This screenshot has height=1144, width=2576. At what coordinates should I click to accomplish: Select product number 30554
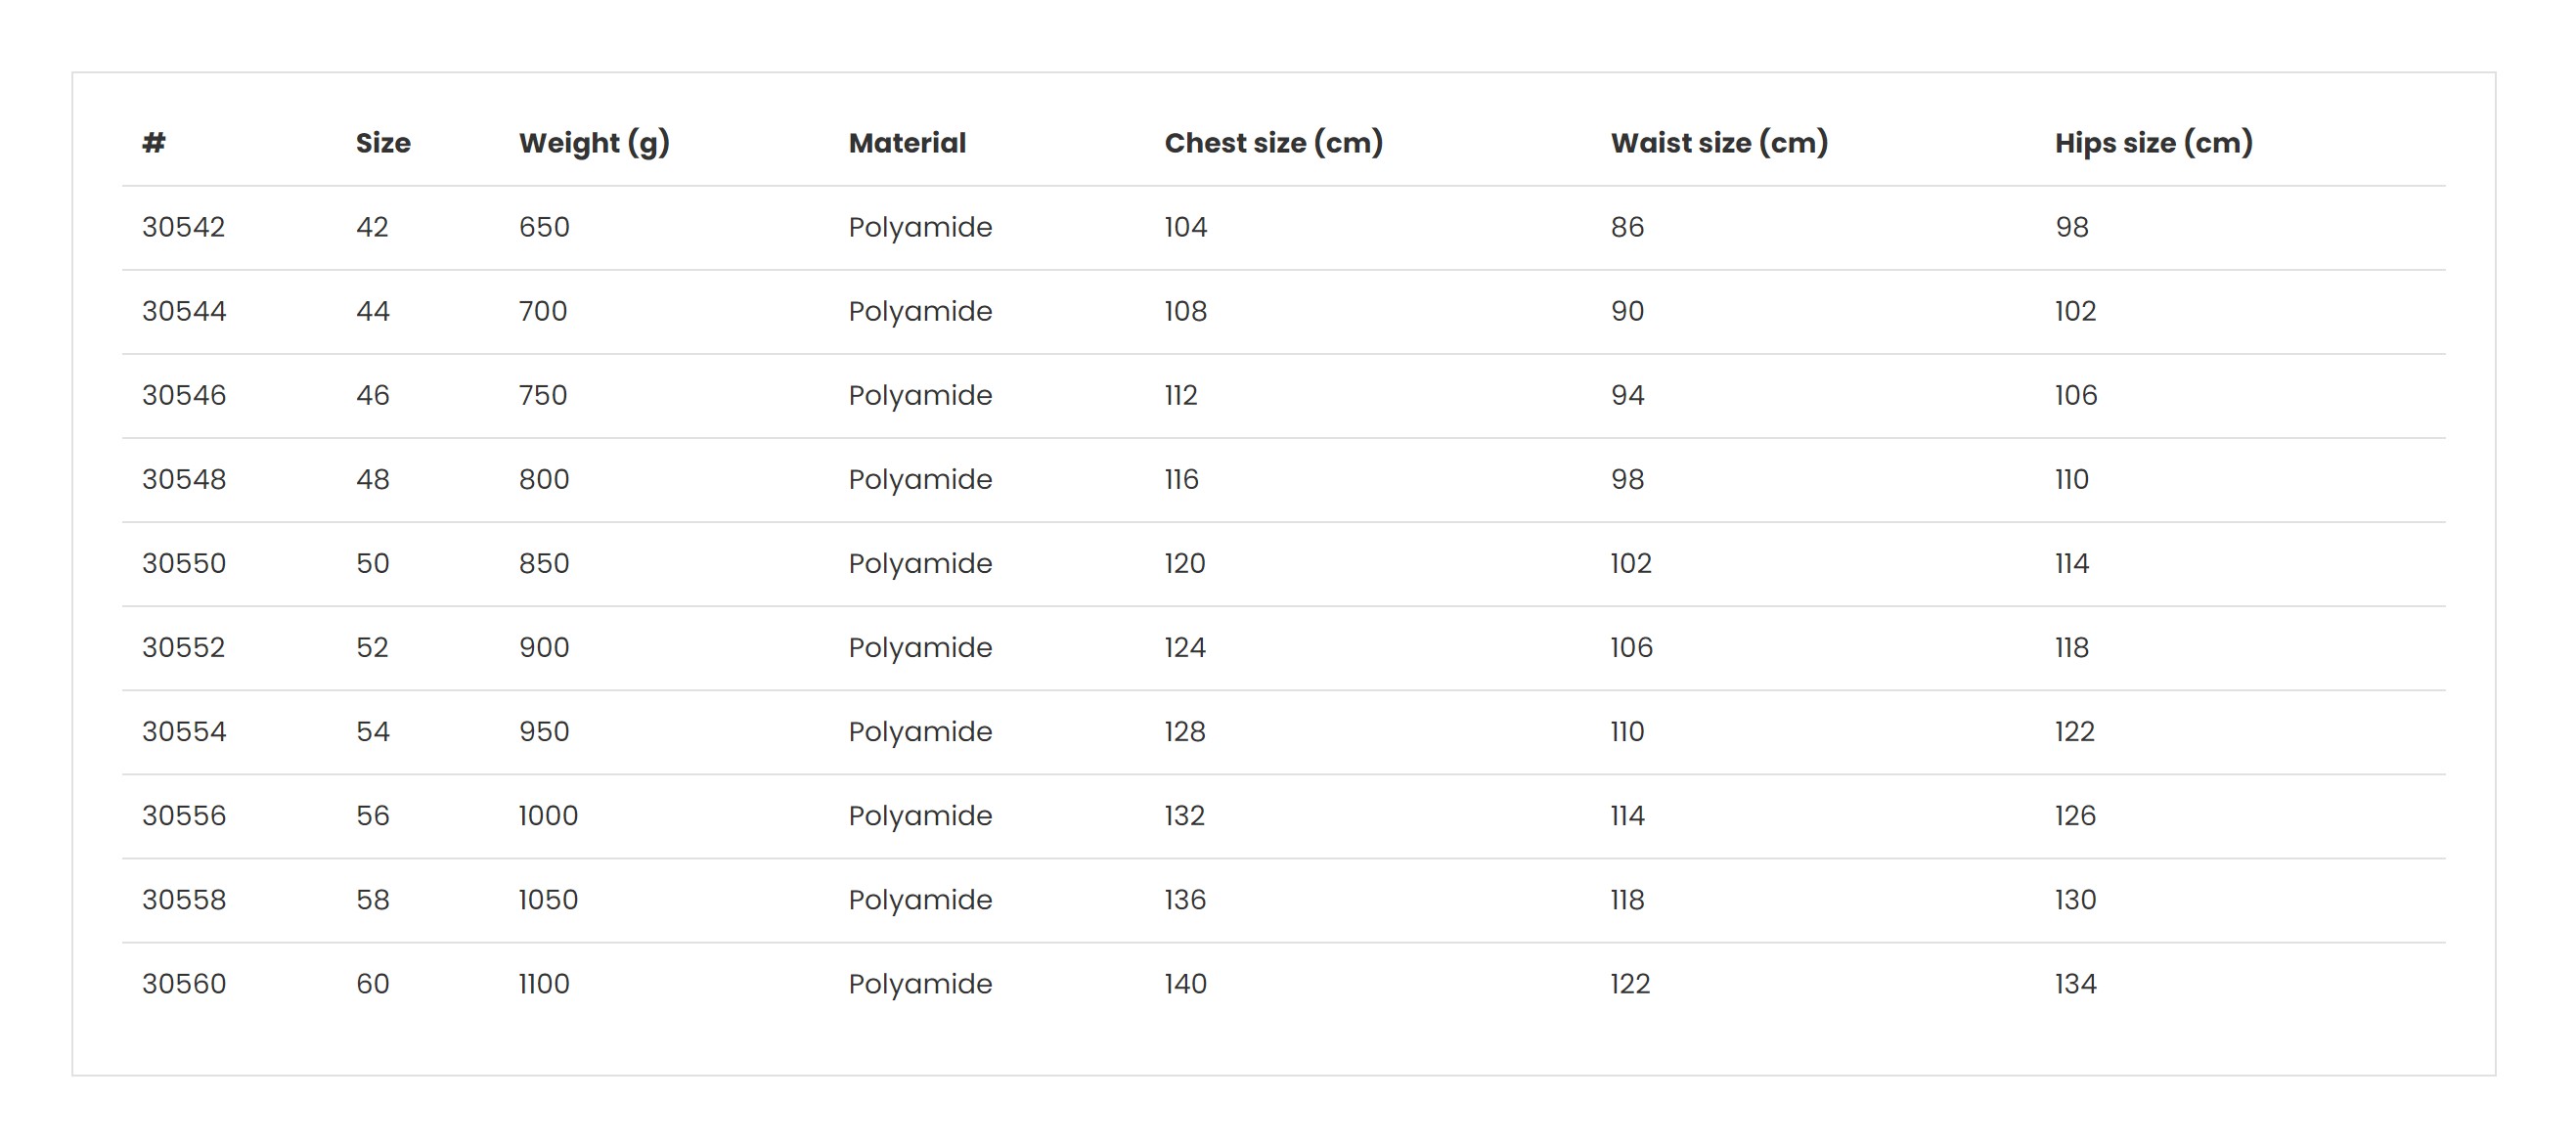[x=184, y=731]
